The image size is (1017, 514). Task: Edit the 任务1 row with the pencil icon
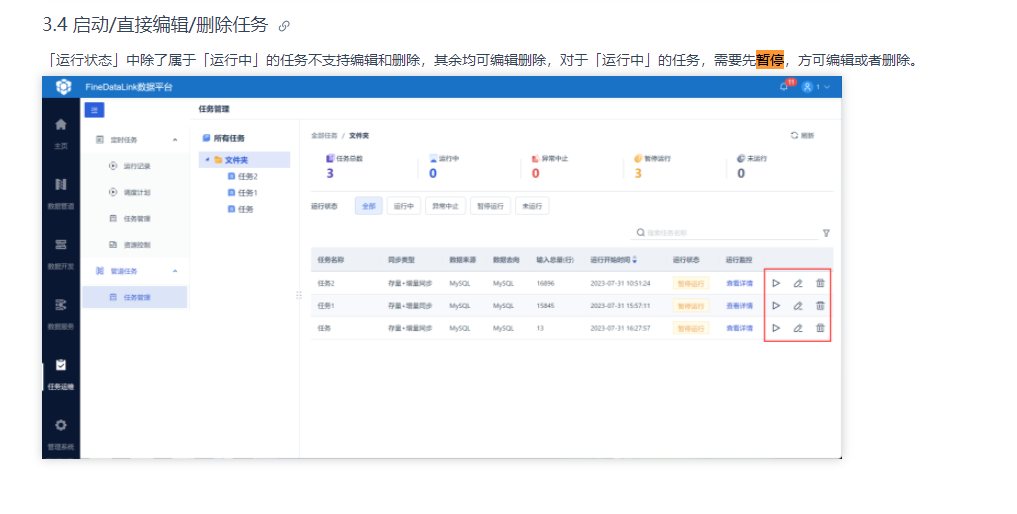tap(798, 306)
